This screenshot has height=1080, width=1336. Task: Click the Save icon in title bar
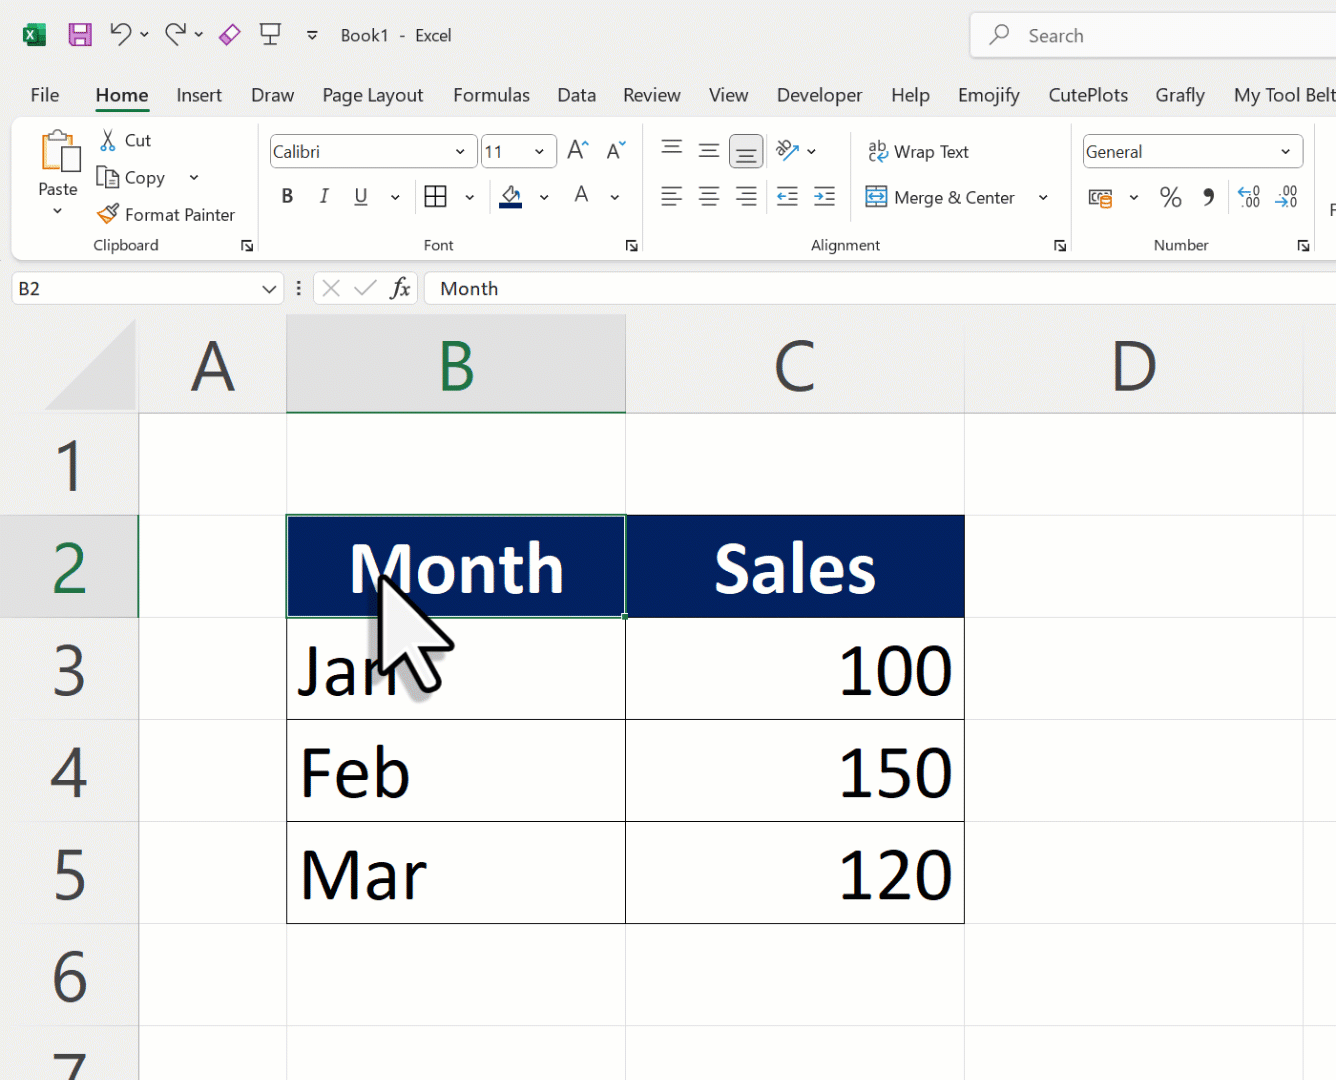[80, 35]
